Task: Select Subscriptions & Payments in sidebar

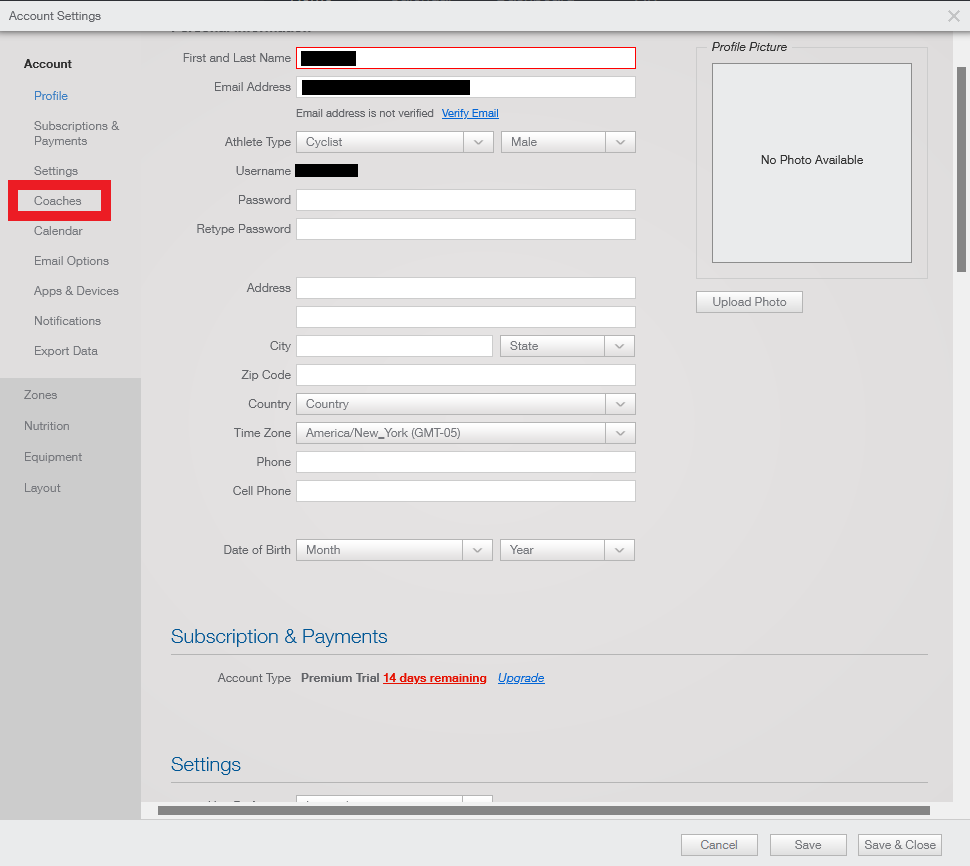Action: point(76,133)
